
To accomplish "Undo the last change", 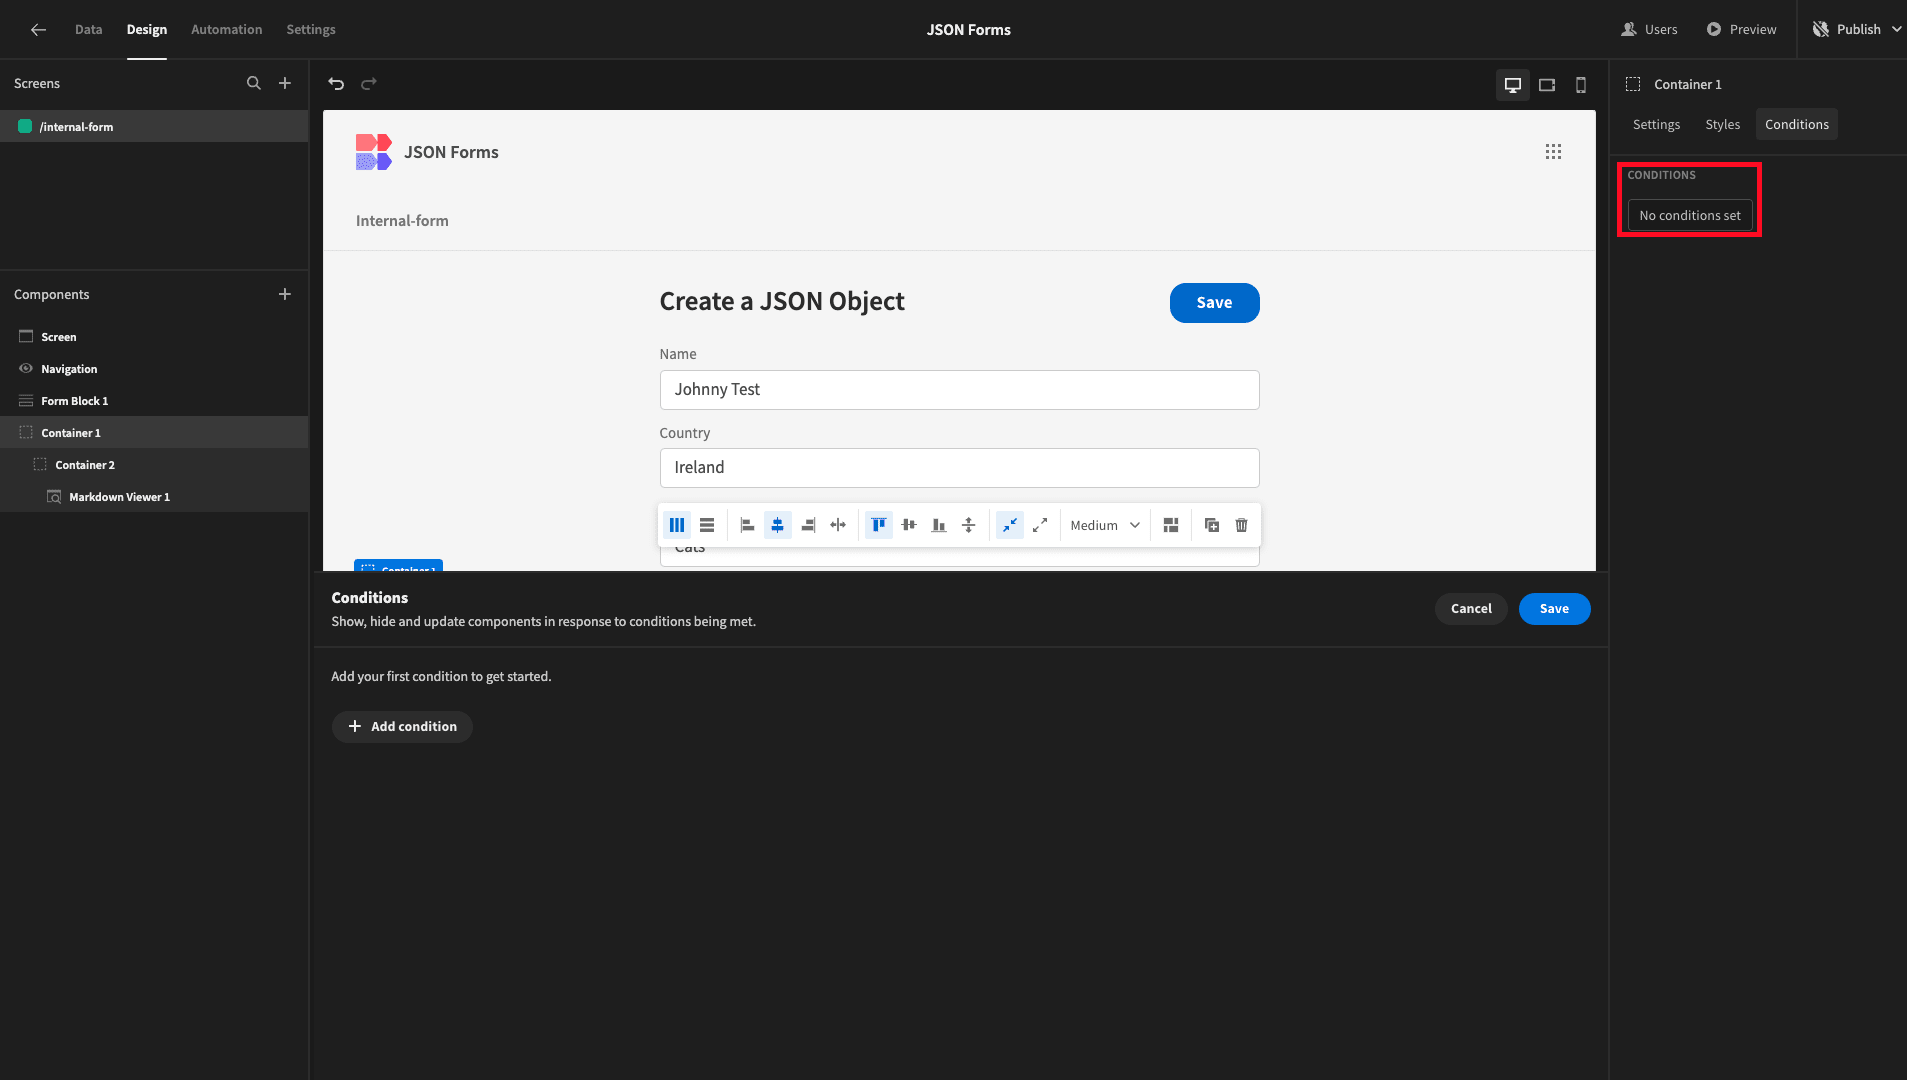I will tap(336, 84).
